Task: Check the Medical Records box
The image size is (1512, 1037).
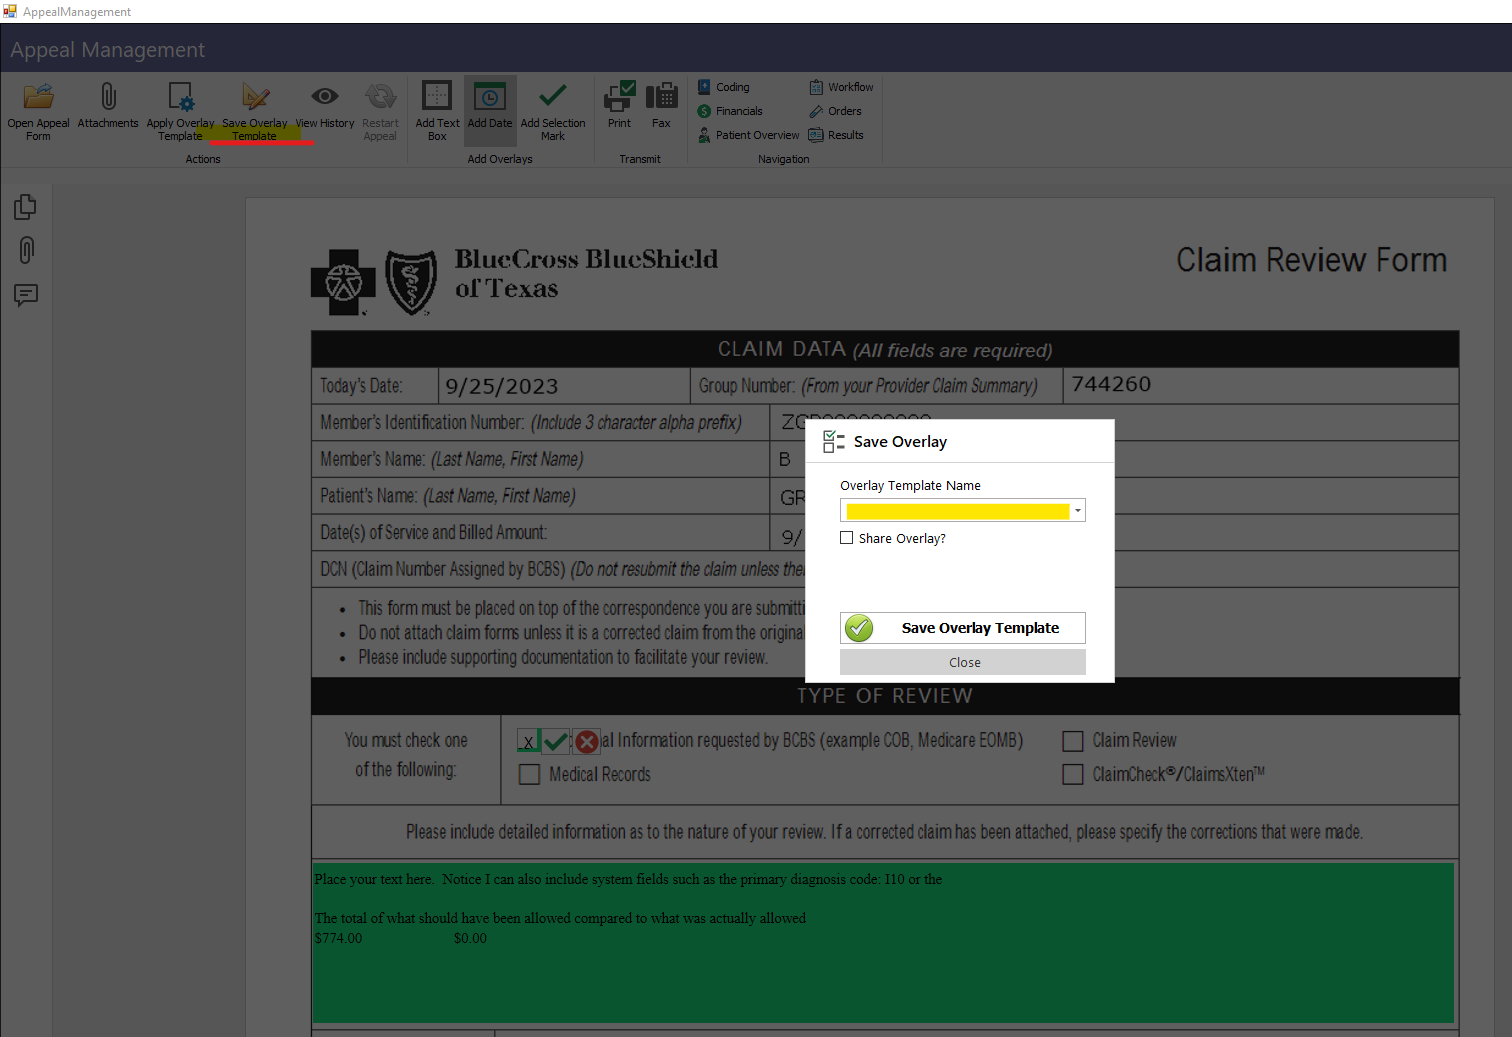Action: point(530,774)
